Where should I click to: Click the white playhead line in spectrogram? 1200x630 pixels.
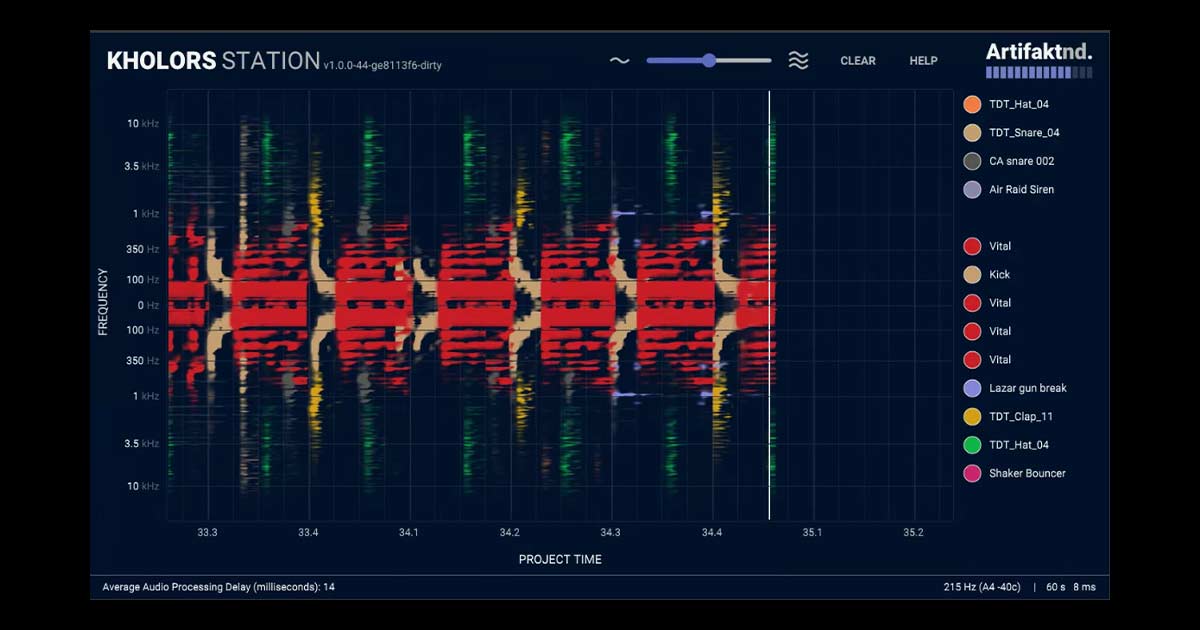point(769,305)
